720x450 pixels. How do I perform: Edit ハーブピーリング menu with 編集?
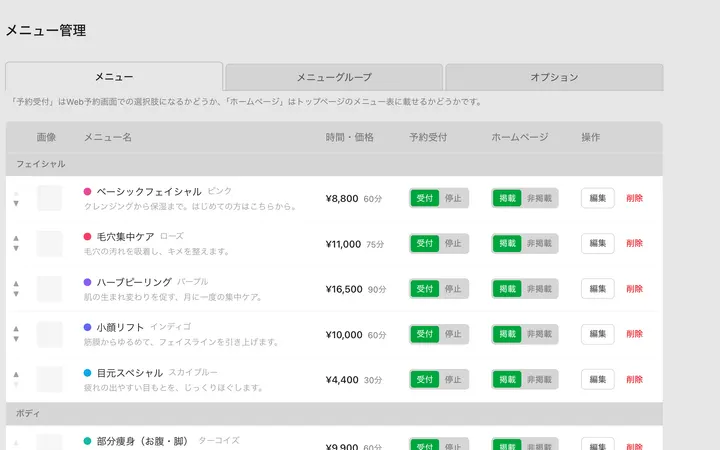(598, 289)
